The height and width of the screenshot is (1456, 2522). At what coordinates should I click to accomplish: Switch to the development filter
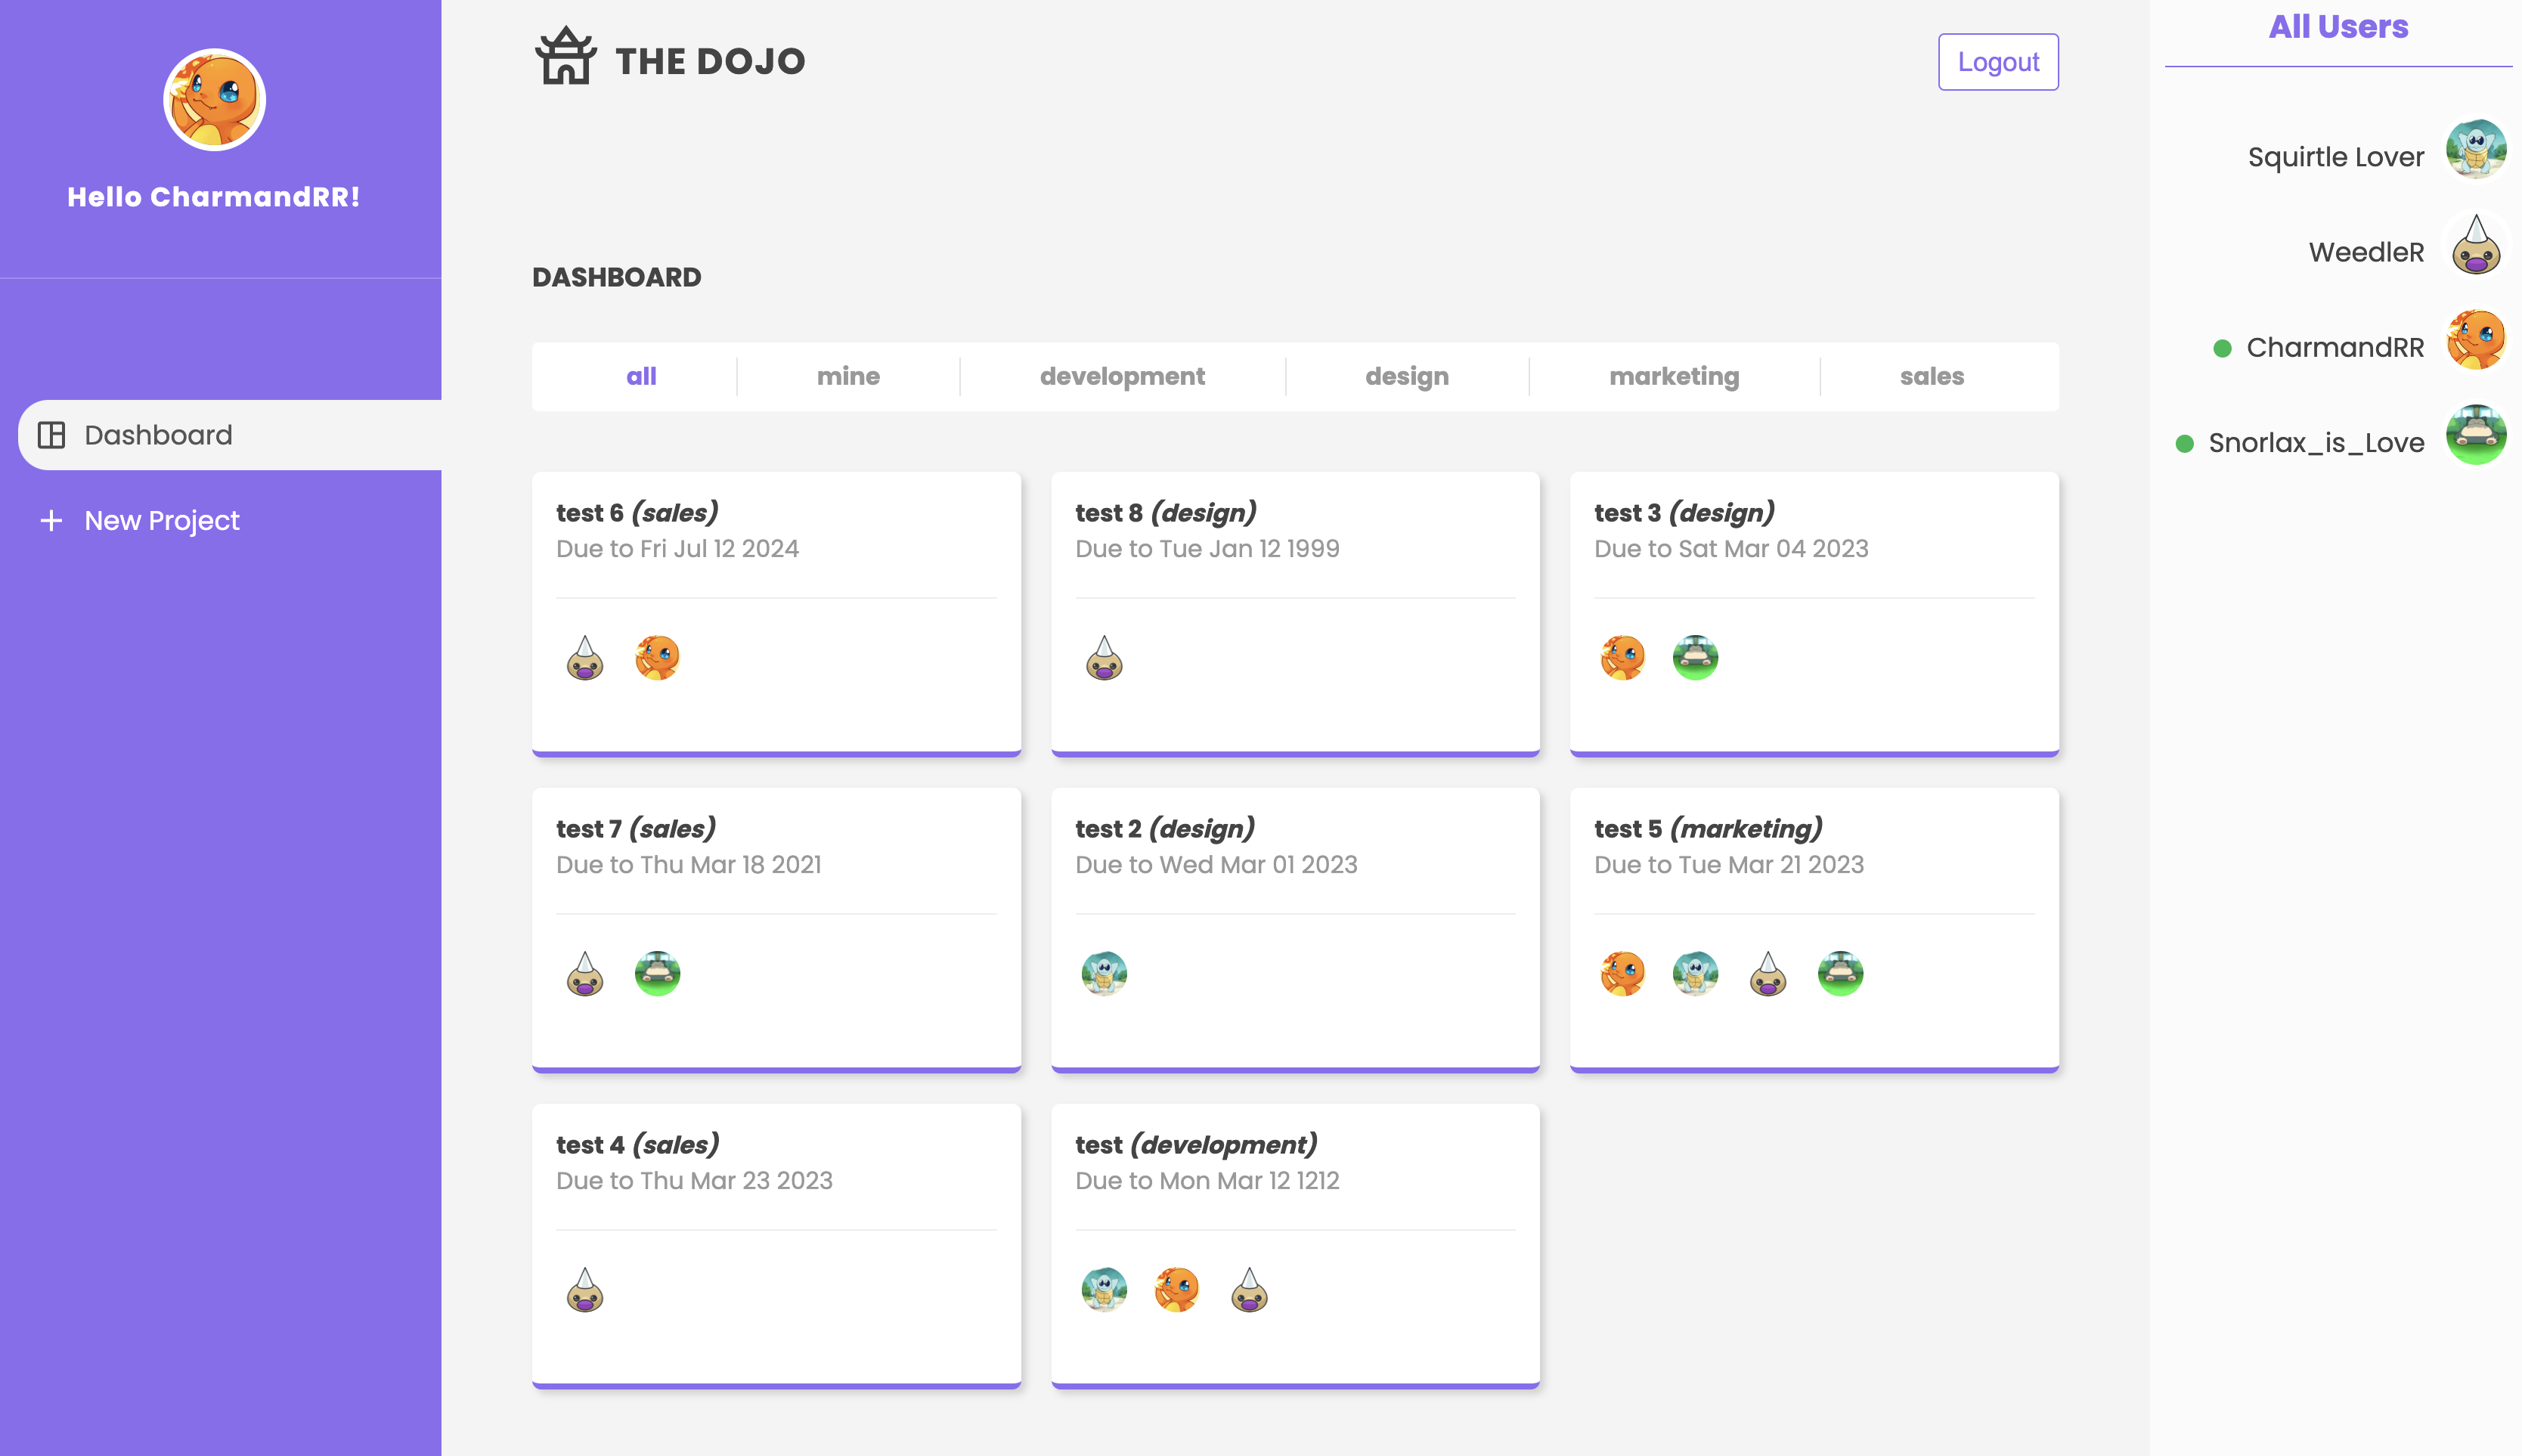1121,376
